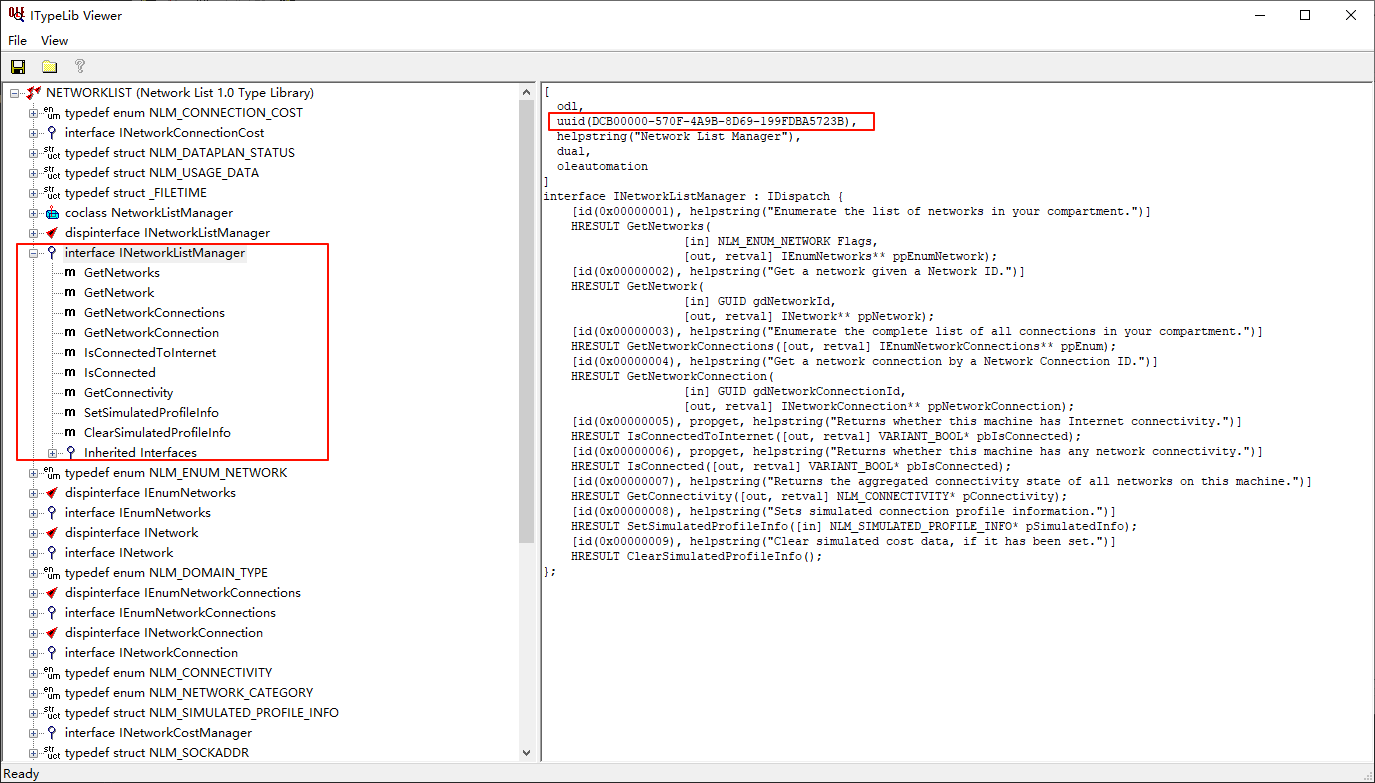
Task: Click the GetNetworks method icon
Action: coord(70,273)
